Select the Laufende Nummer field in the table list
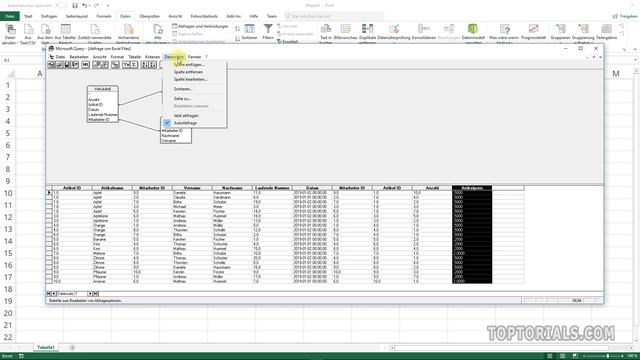This screenshot has height=360, width=640. click(x=102, y=115)
